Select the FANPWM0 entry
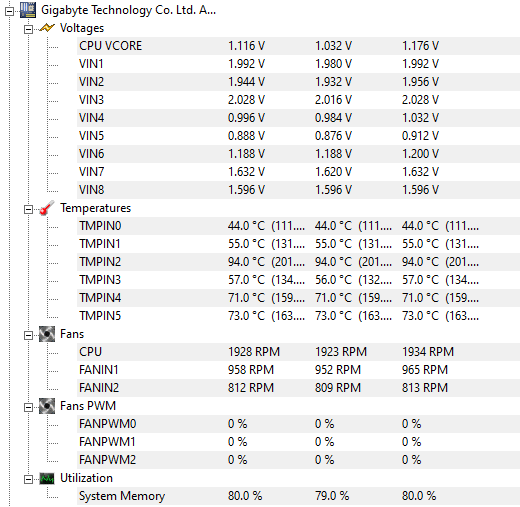The height and width of the screenshot is (507, 520). (298, 424)
